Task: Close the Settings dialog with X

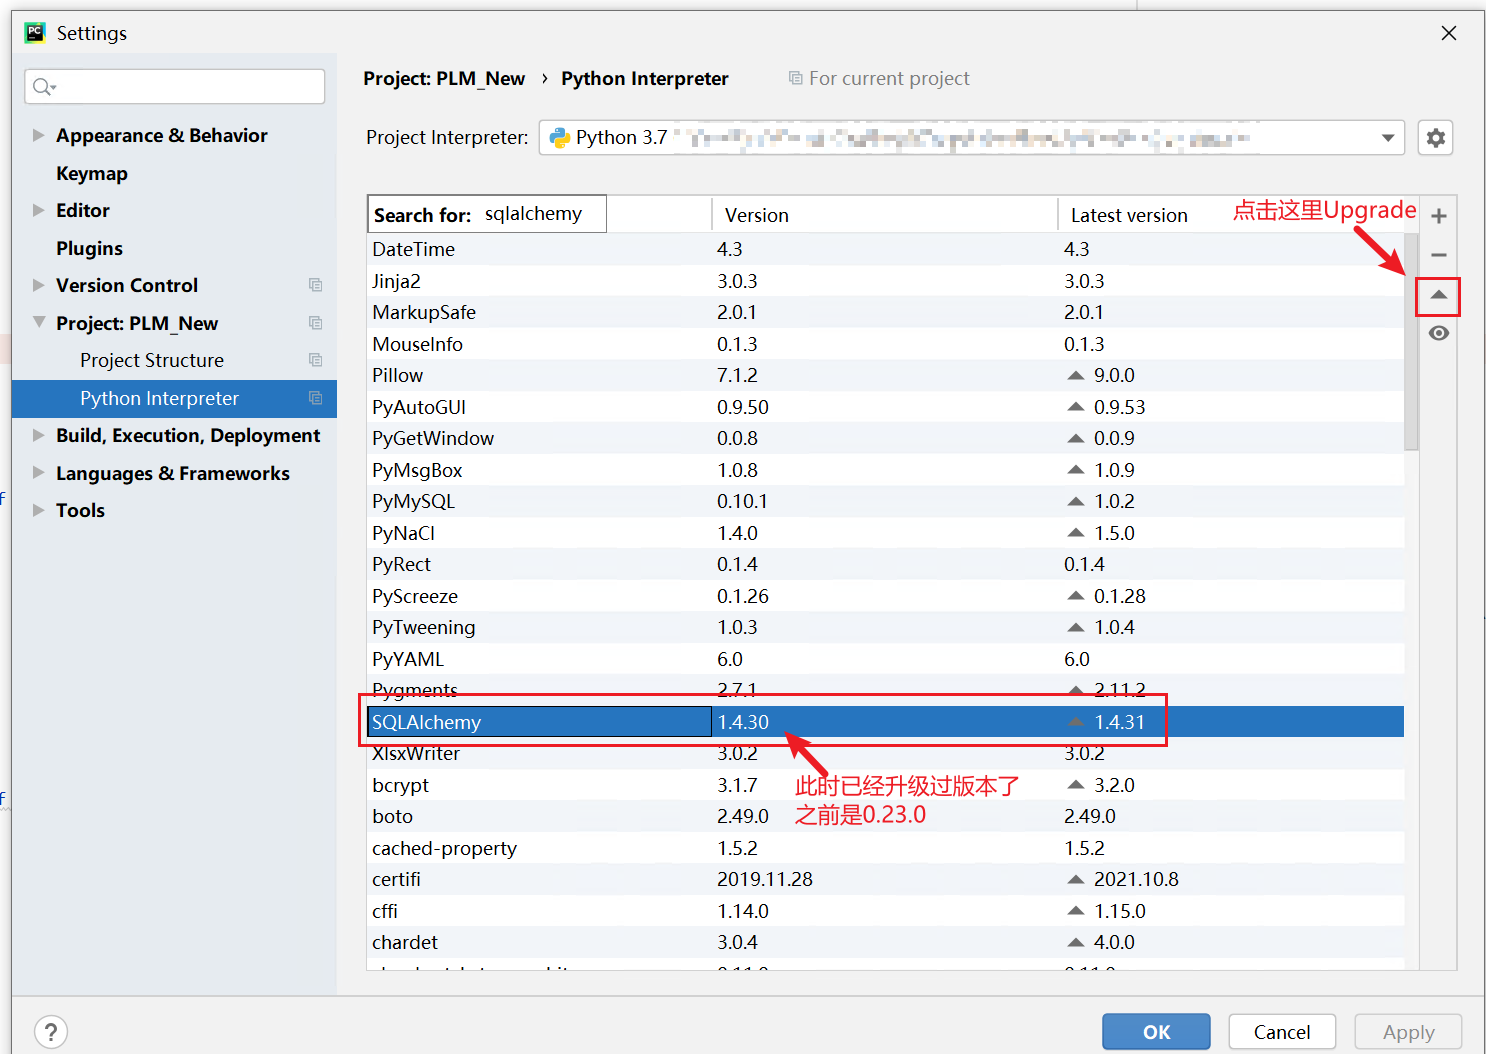Action: (x=1448, y=33)
